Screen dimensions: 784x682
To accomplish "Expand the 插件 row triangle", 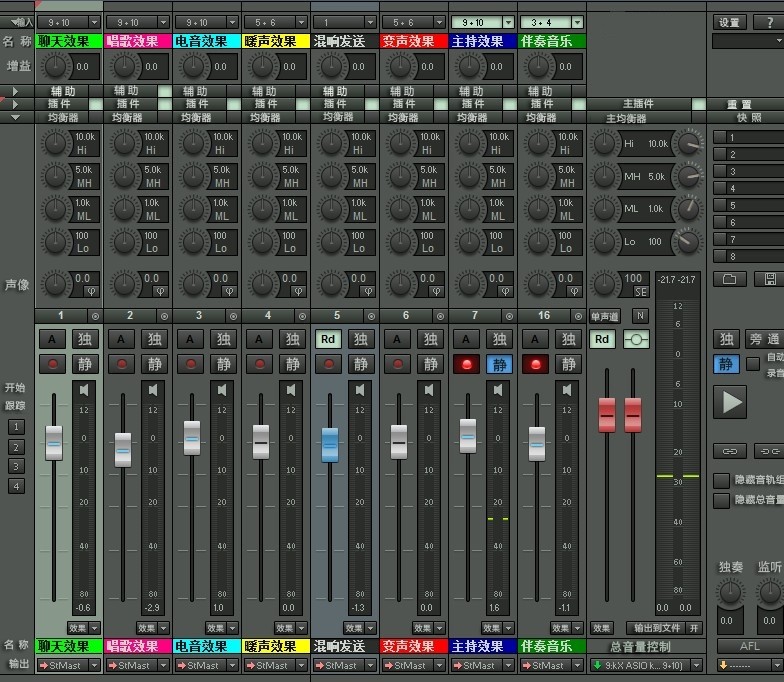I will click(x=15, y=104).
